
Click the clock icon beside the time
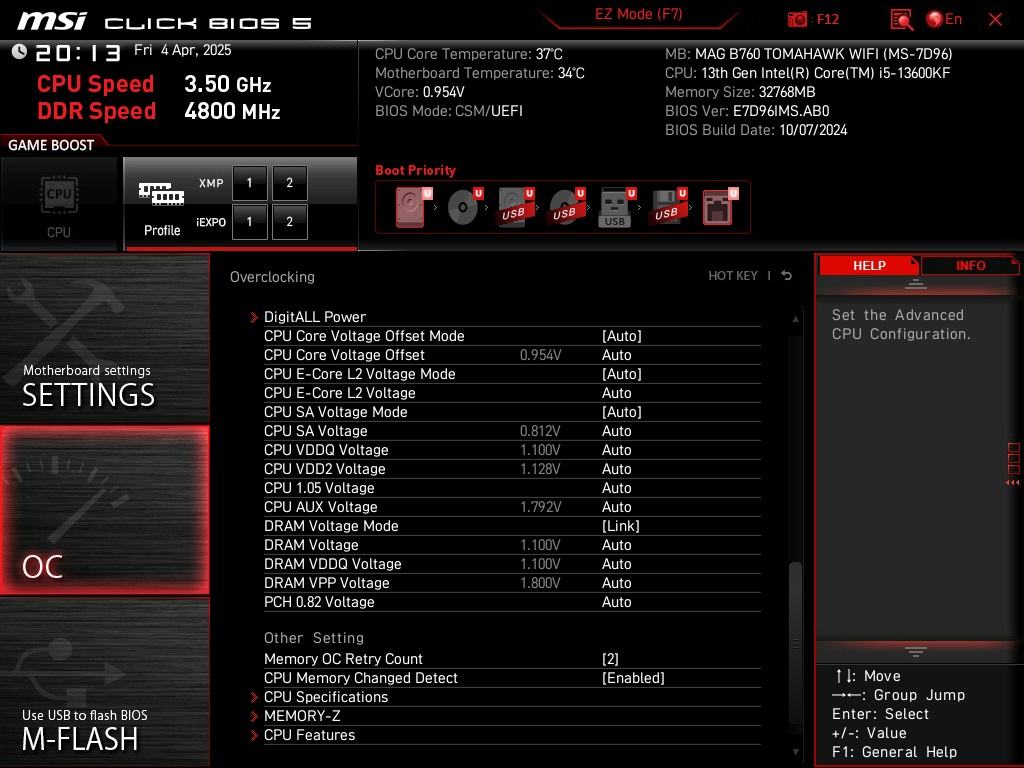click(19, 51)
